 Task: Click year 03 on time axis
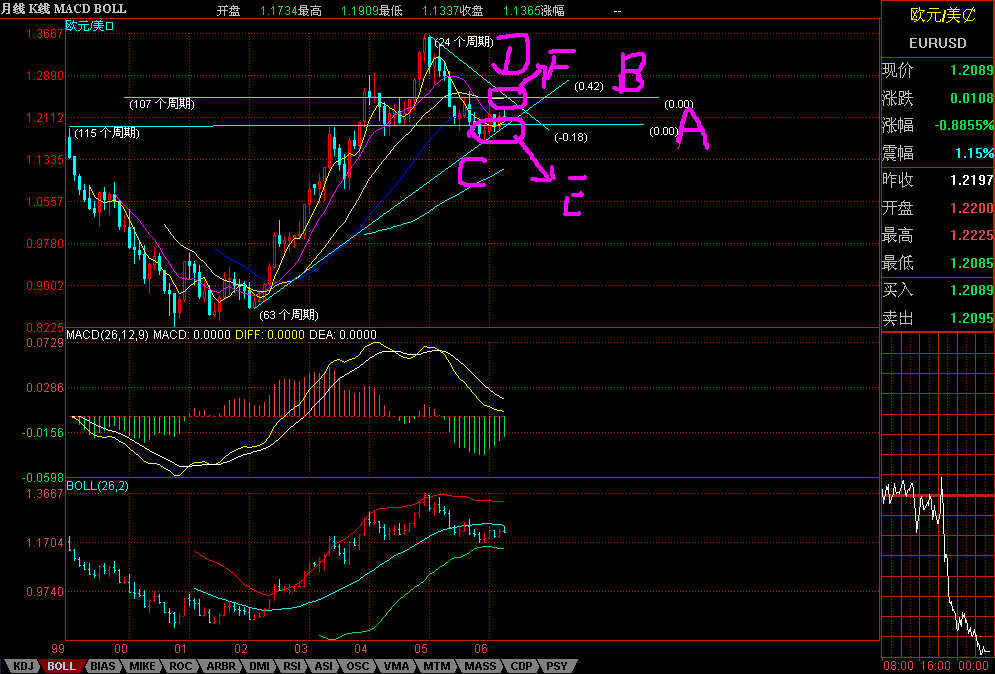pos(301,649)
